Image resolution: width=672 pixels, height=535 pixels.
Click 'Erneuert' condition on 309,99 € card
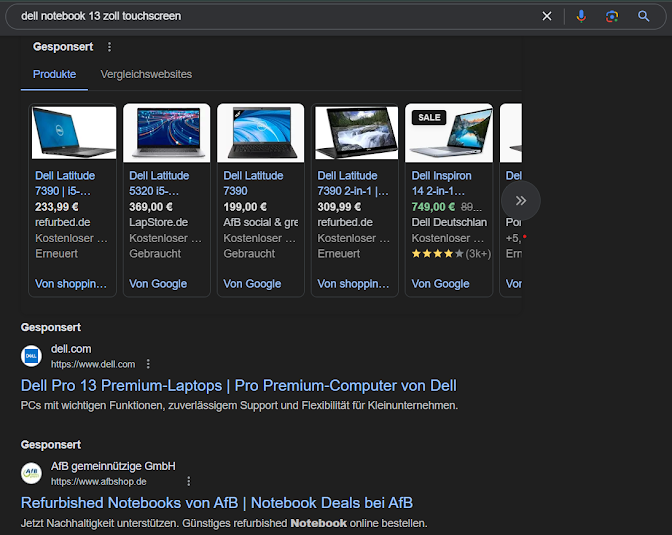(339, 254)
